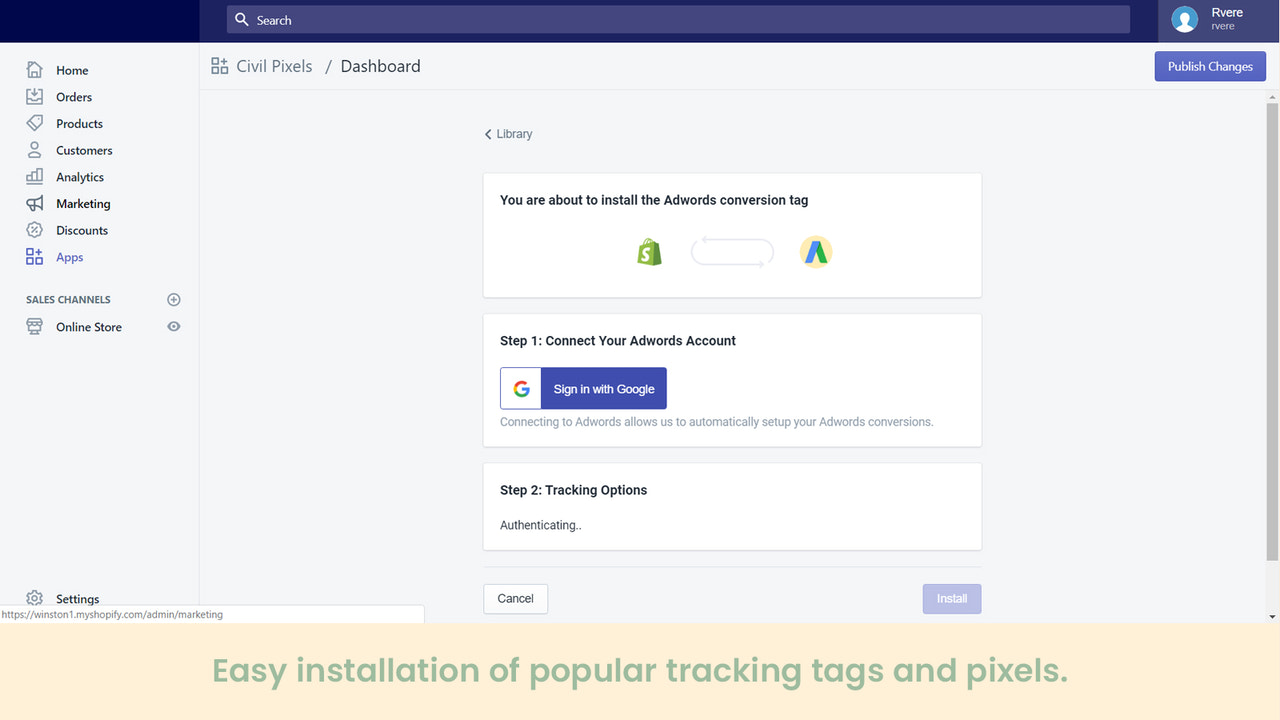Open Analytics via its chart icon

point(34,176)
